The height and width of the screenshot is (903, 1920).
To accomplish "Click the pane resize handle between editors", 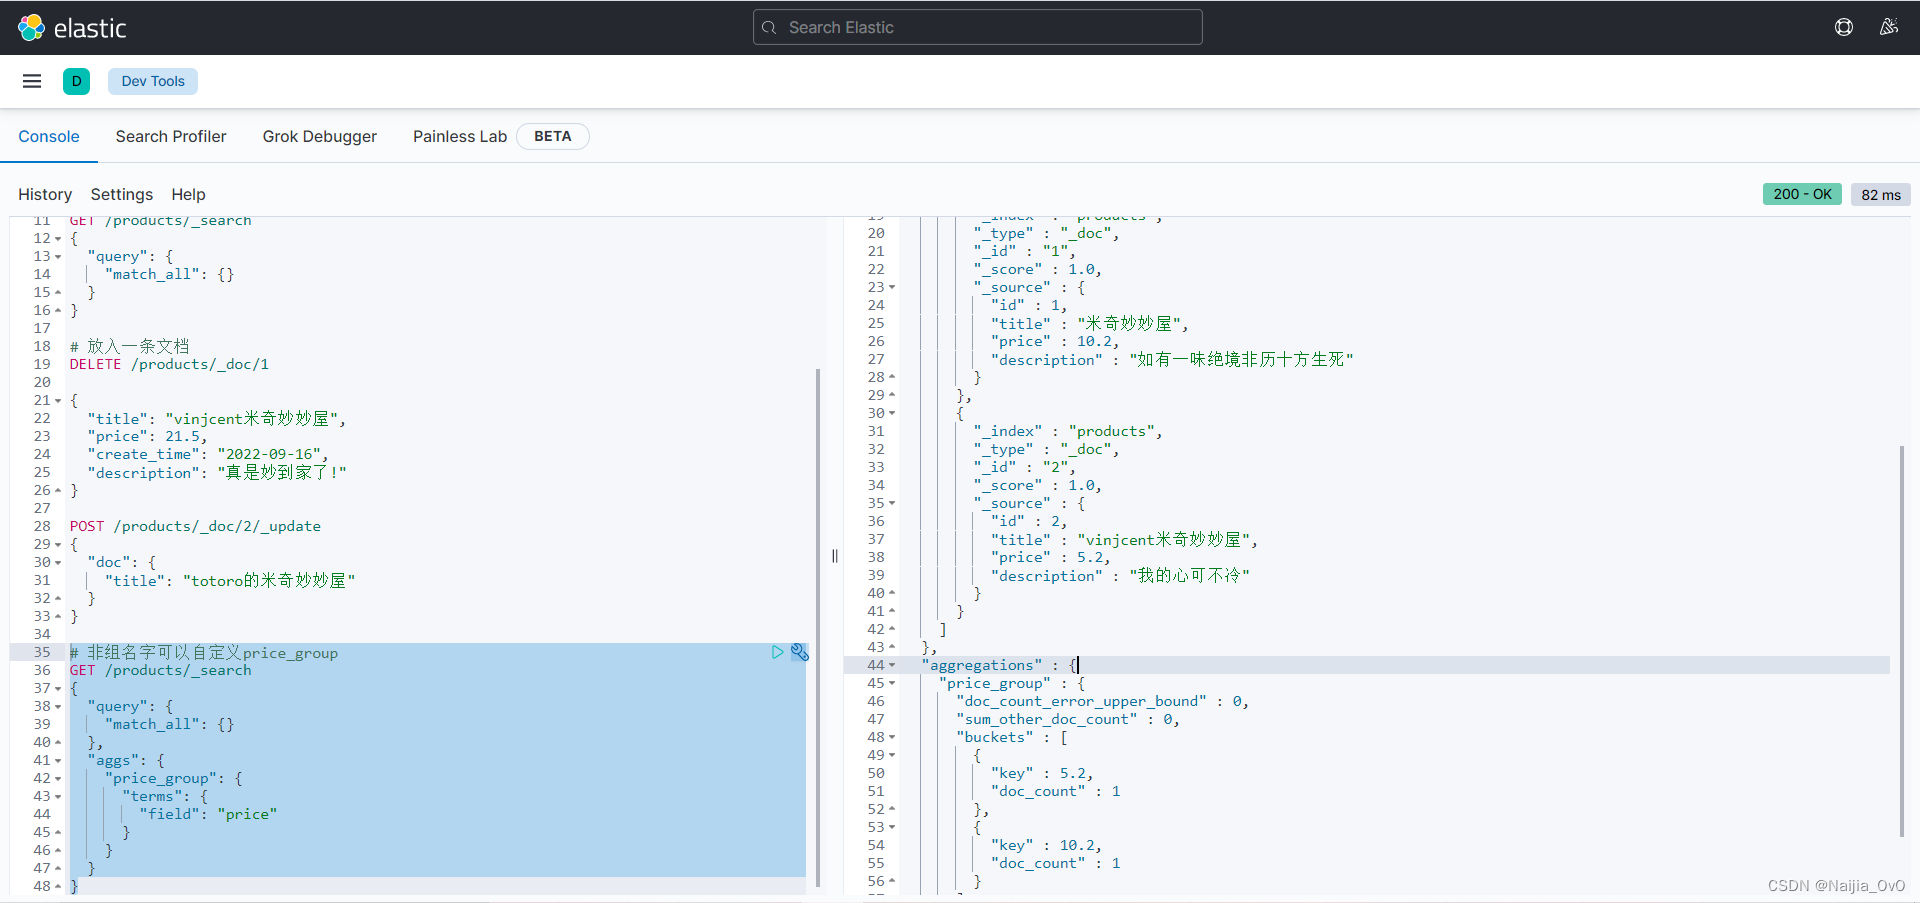I will pyautogui.click(x=834, y=556).
